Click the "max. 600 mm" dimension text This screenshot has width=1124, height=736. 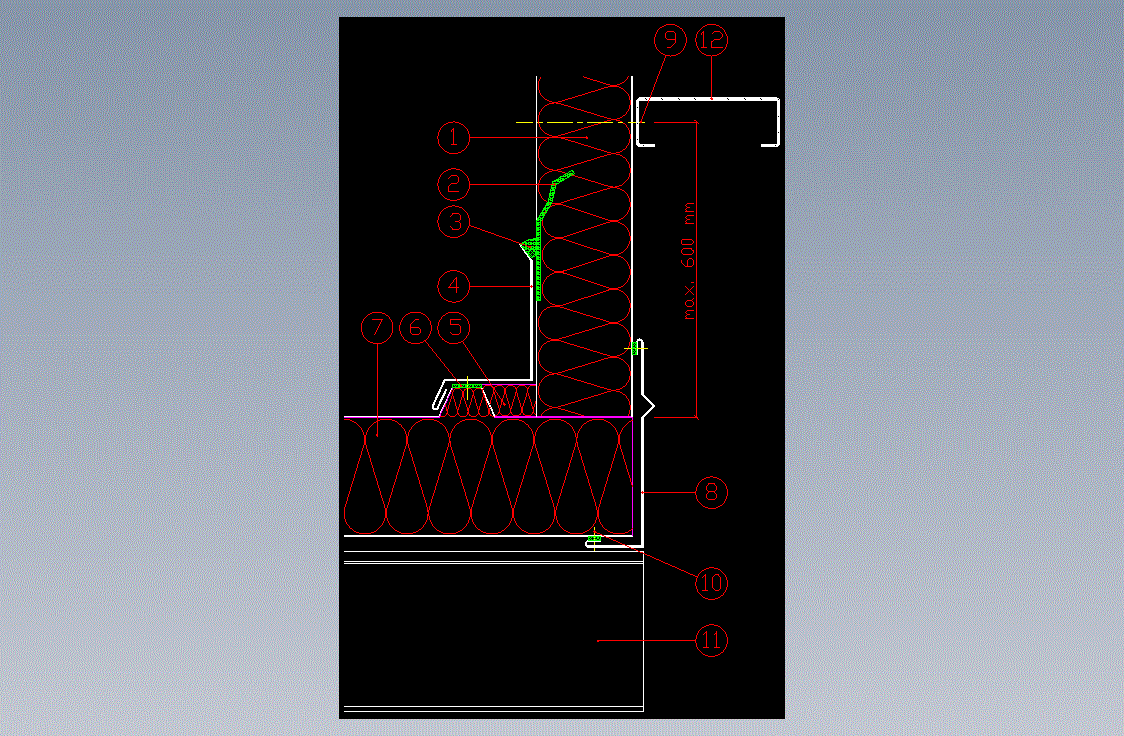[x=689, y=262]
